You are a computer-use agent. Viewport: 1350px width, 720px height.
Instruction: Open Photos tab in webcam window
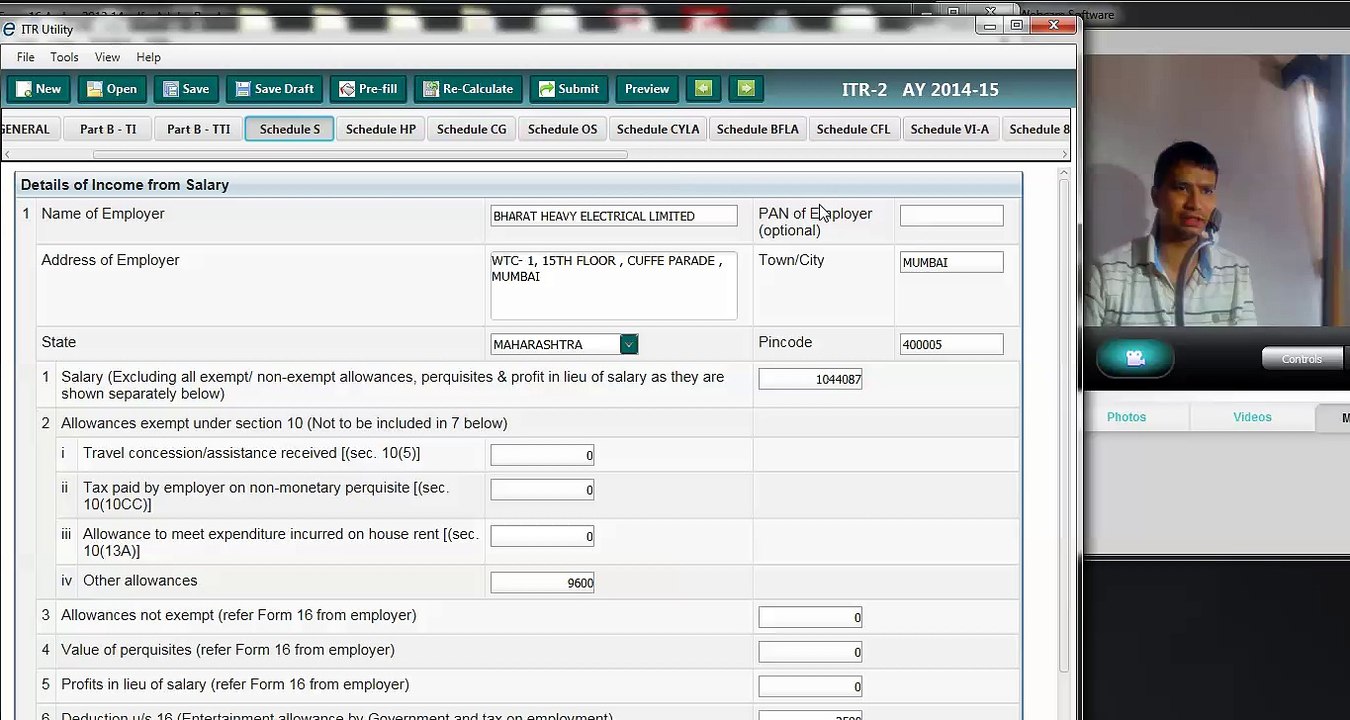[1126, 417]
